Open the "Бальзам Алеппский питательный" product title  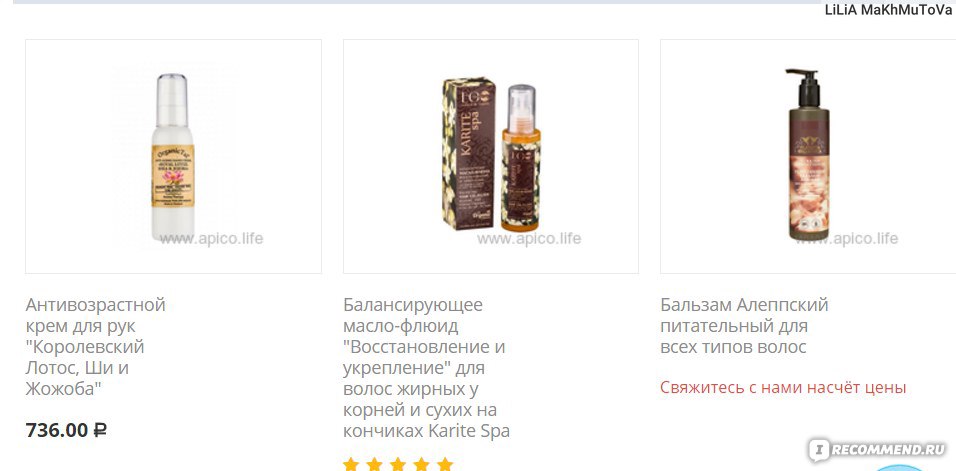click(744, 325)
